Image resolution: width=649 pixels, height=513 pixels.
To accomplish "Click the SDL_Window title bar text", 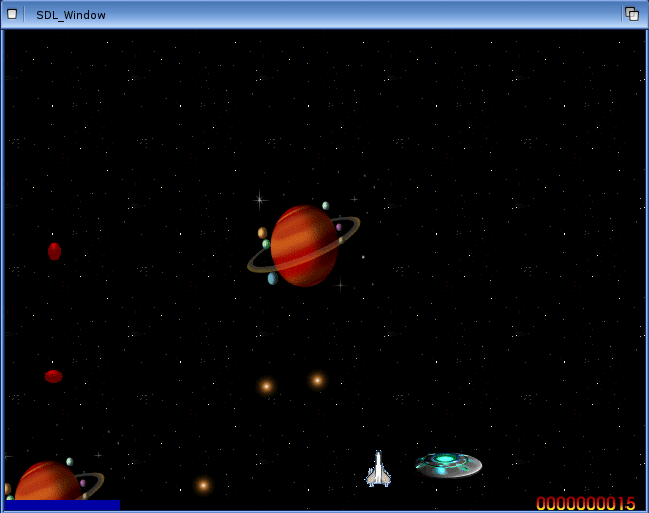I will [x=71, y=15].
